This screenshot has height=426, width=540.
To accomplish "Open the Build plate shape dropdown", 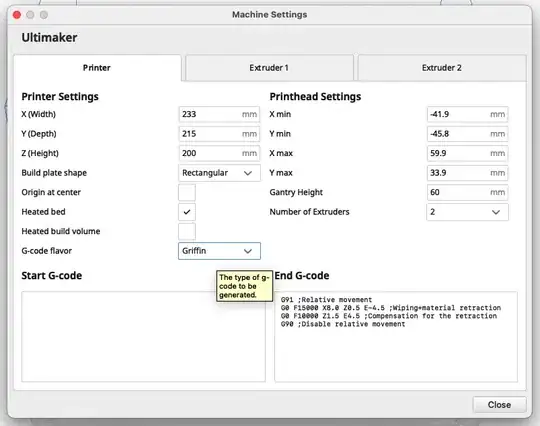I will coord(219,173).
